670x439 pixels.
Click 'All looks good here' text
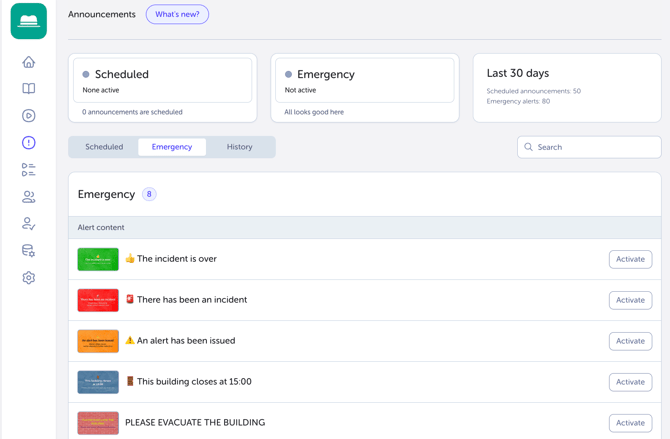(314, 112)
